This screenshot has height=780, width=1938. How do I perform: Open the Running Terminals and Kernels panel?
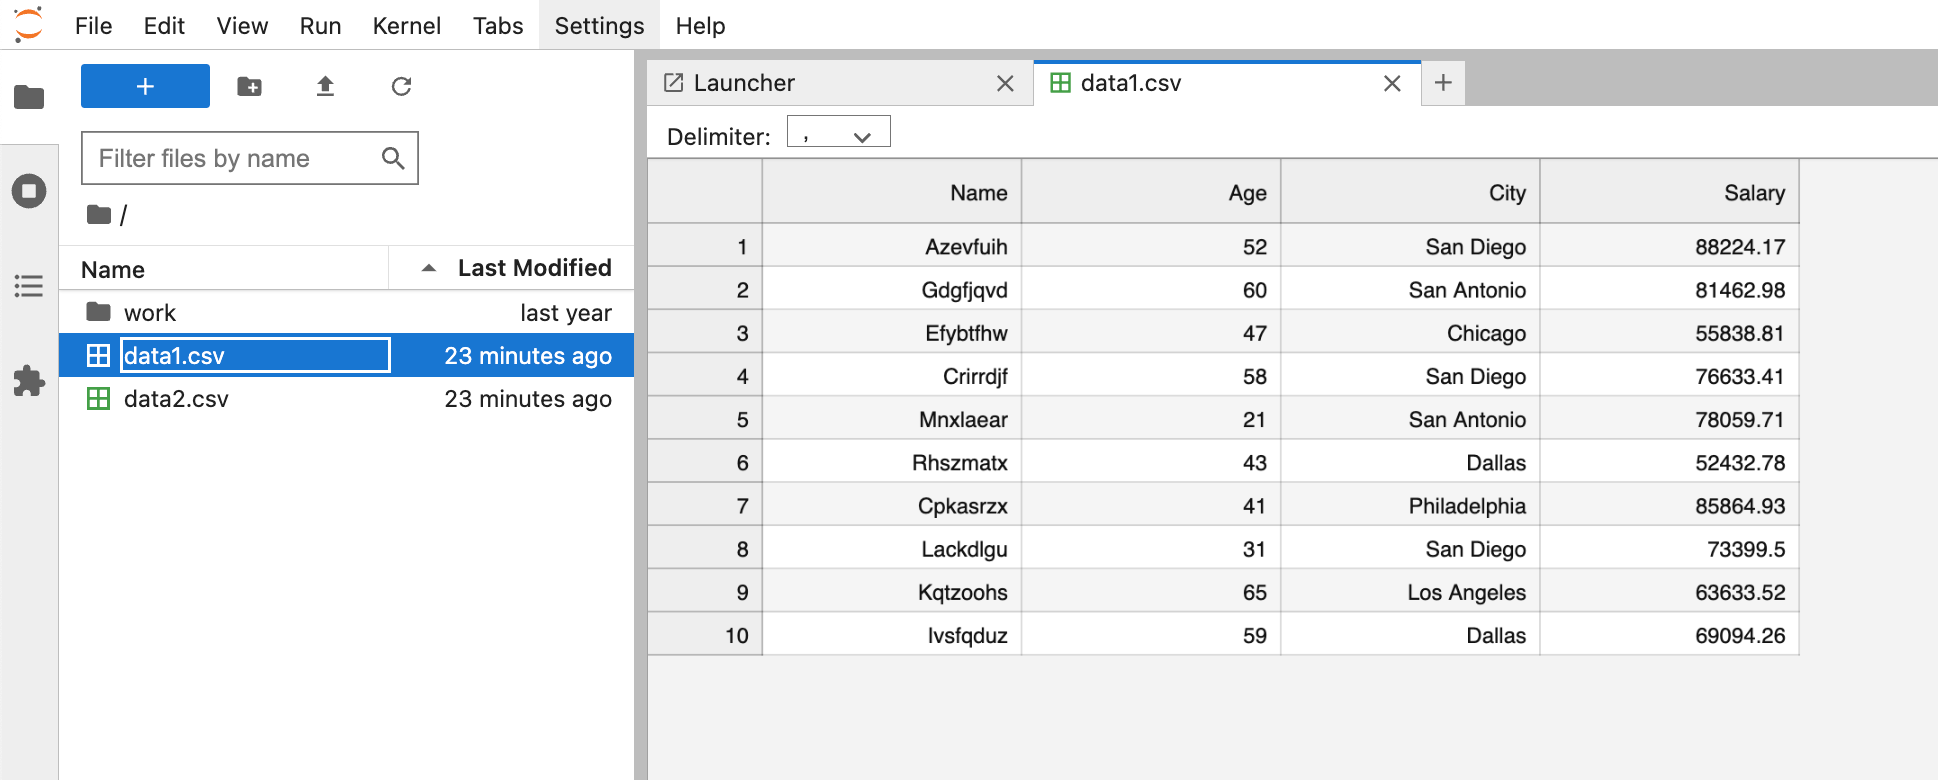[x=29, y=191]
